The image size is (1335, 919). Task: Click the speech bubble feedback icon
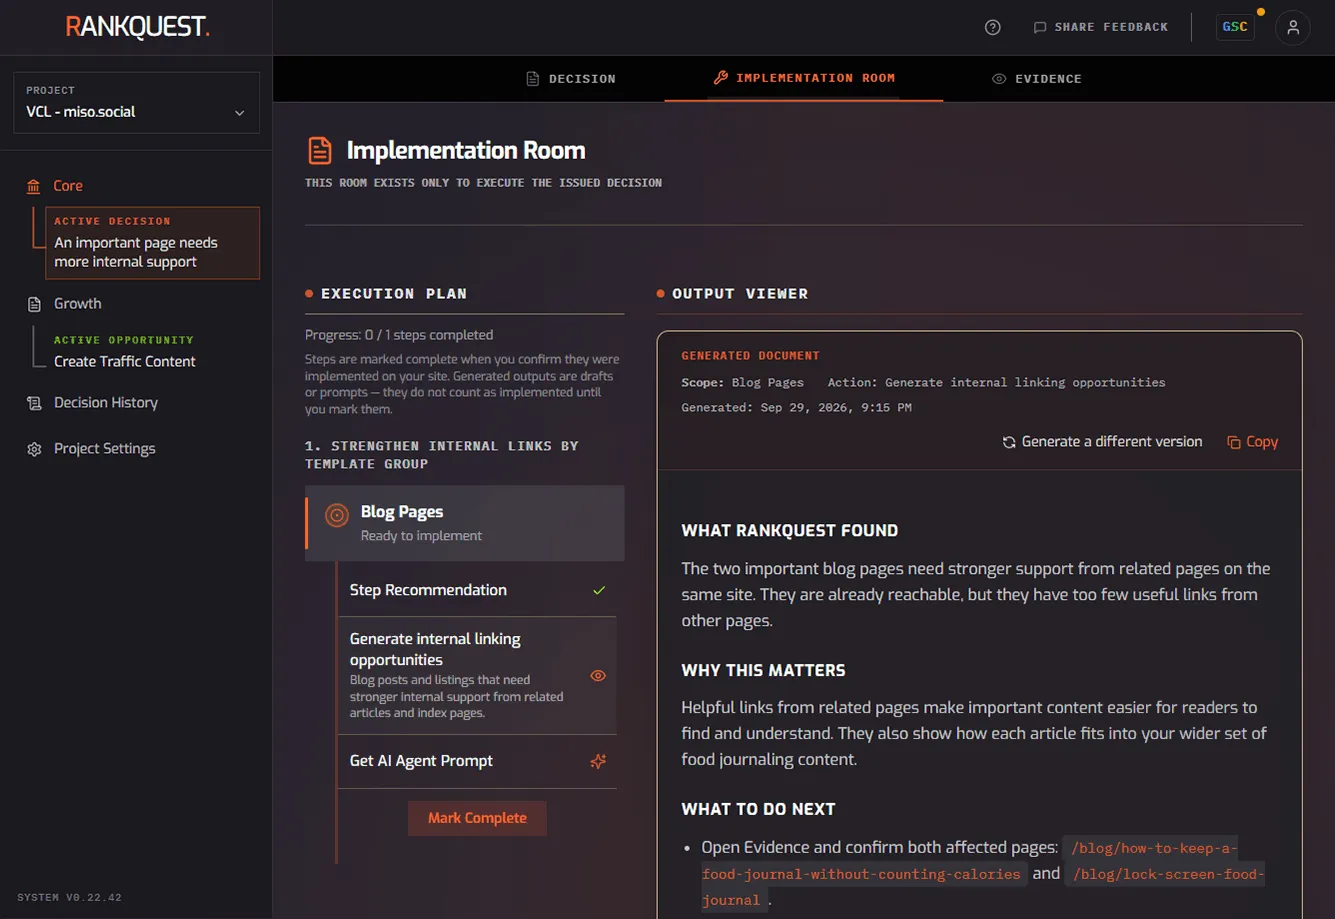point(1040,27)
